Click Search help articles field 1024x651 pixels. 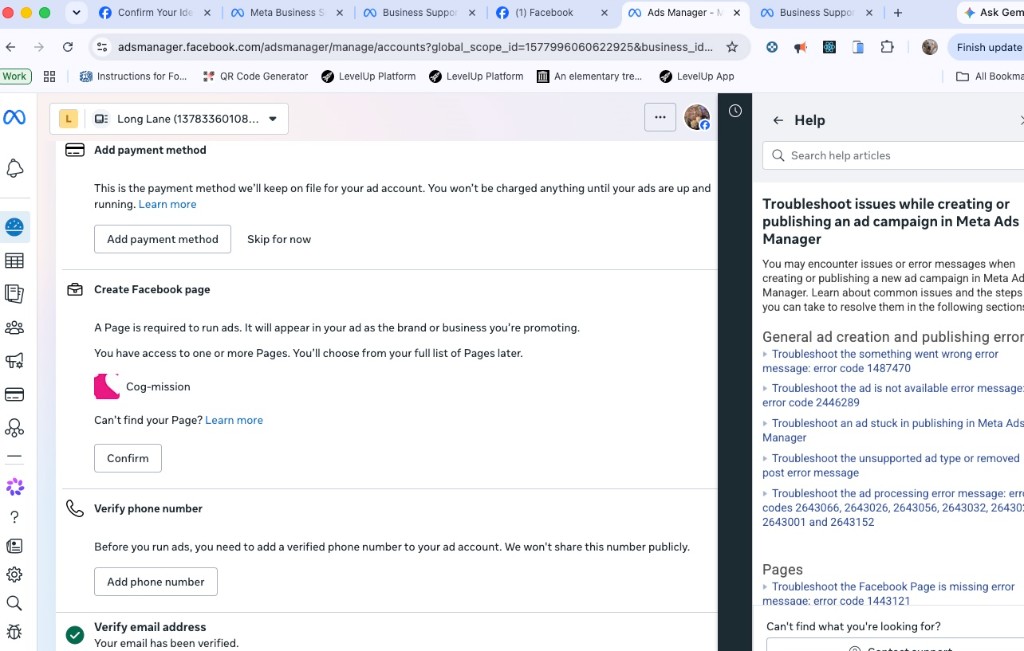point(893,155)
